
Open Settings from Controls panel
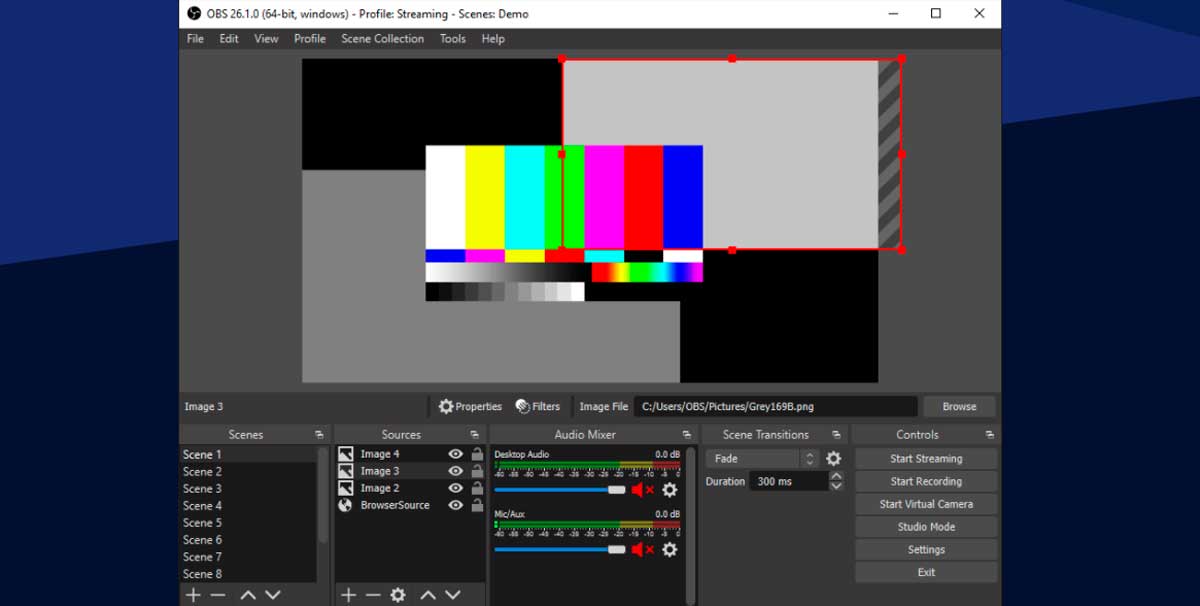click(926, 550)
